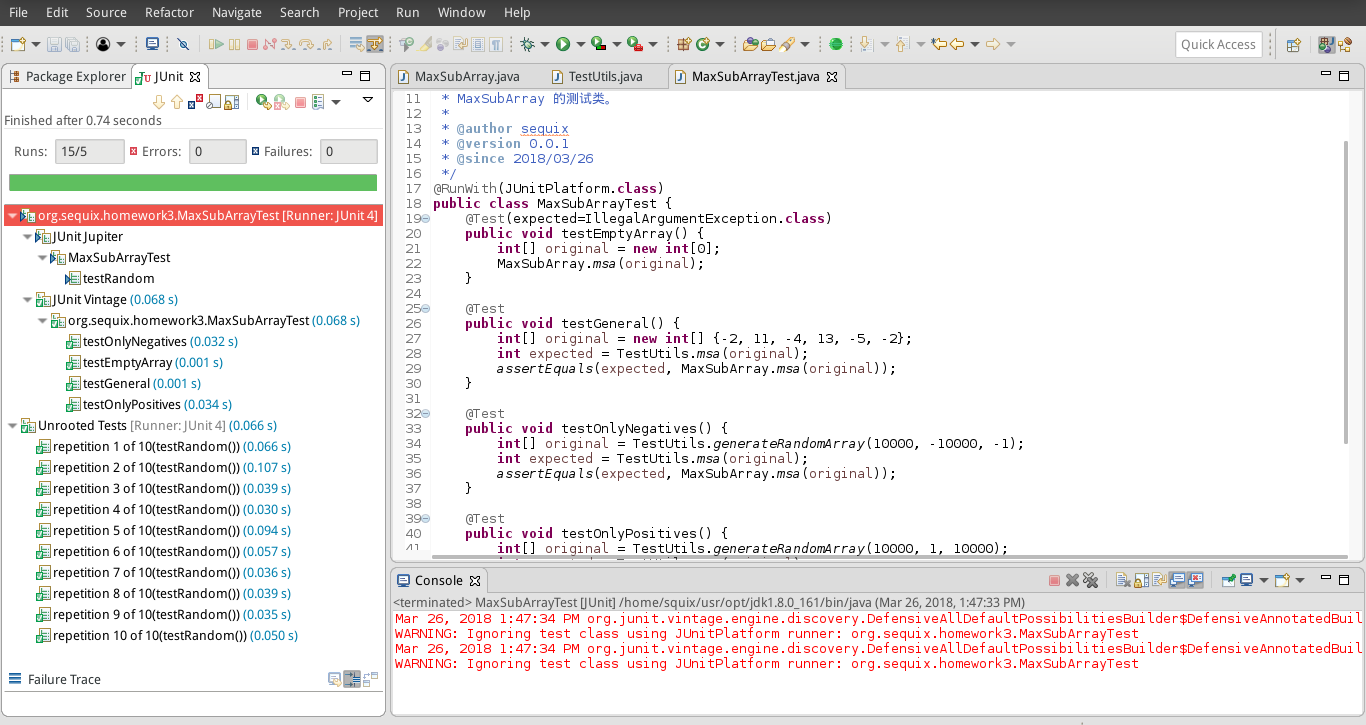Toggle Scroll Lock in Console toolbar
This screenshot has height=725, width=1366.
[x=1141, y=580]
